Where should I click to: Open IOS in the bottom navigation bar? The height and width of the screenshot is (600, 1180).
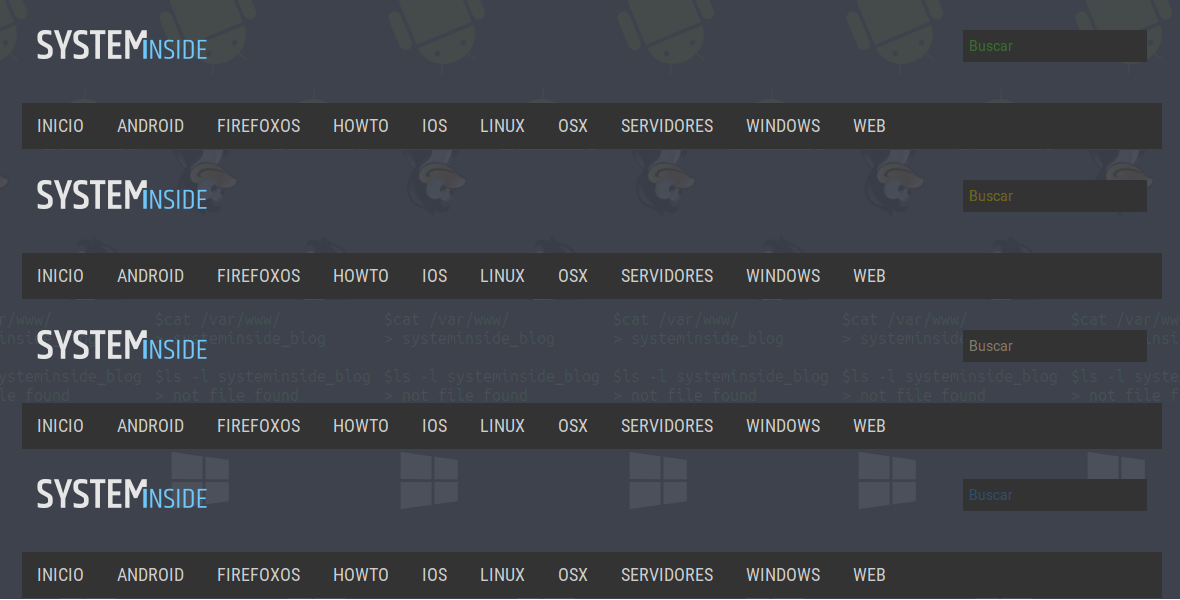[x=434, y=575]
